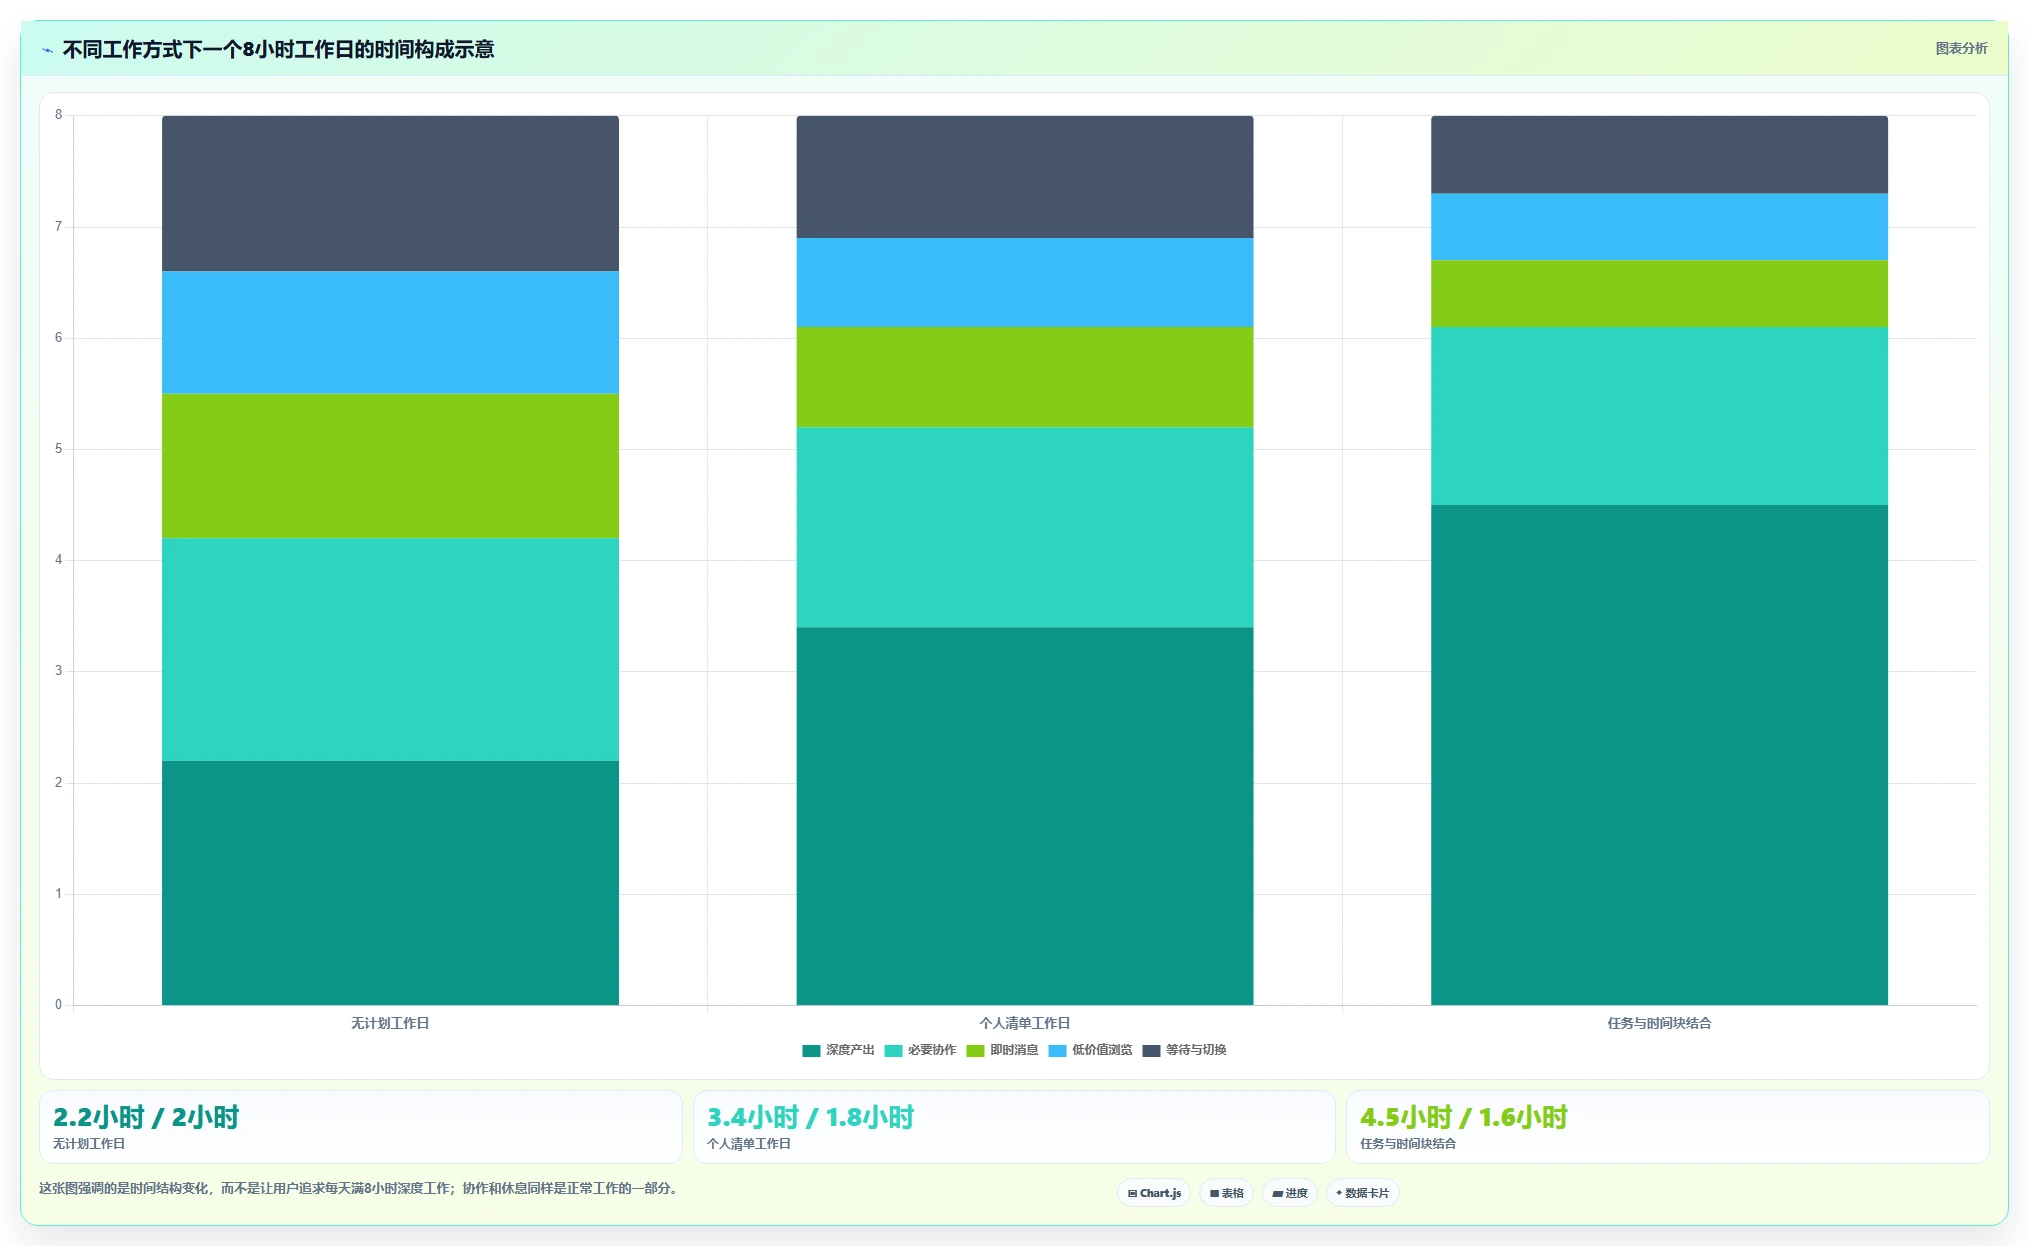Click the dark gray 等待与切换 segment of 任务与时间块结合 bar
2029x1246 pixels.
click(1659, 155)
